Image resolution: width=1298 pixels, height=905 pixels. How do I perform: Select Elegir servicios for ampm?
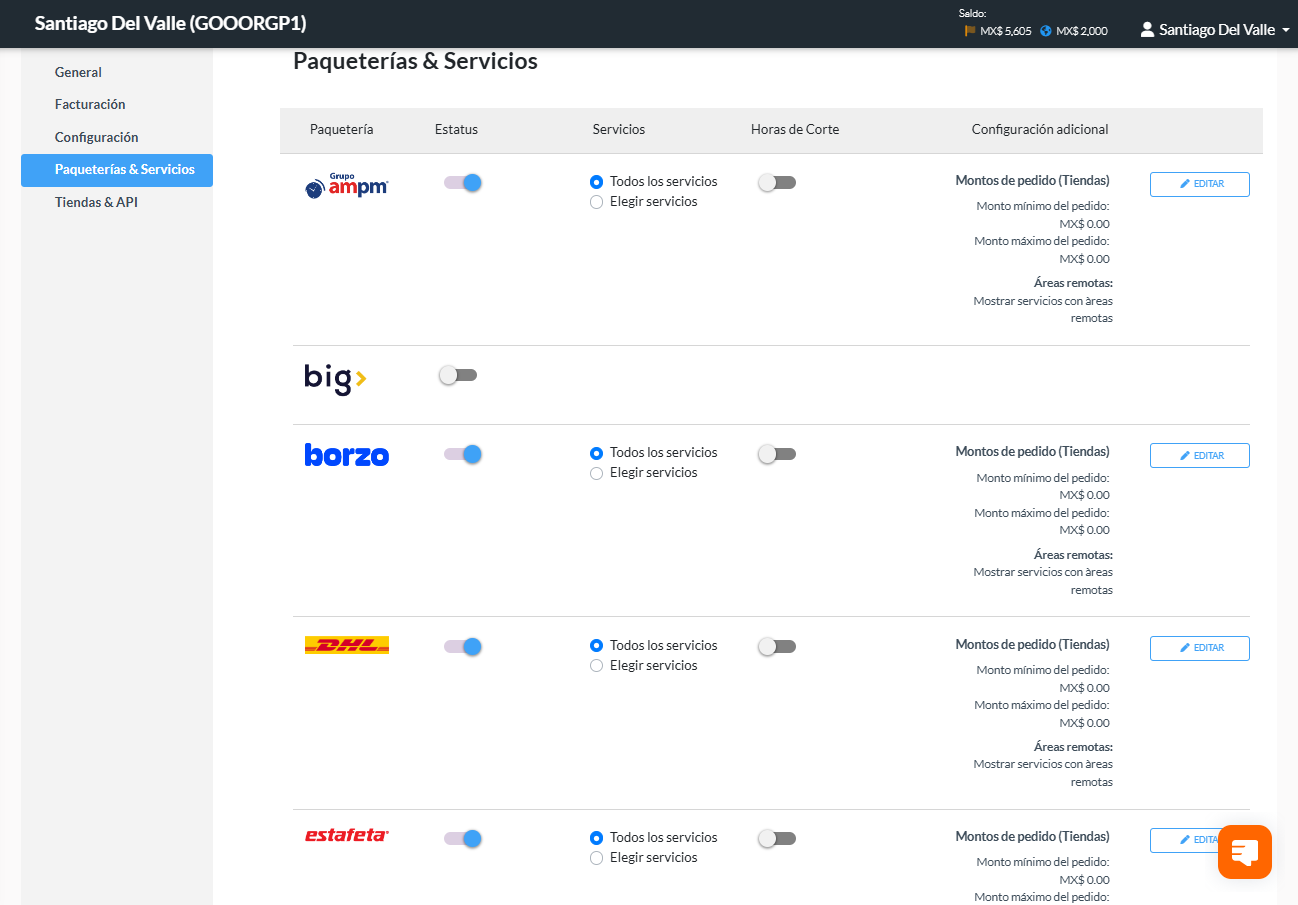coord(597,202)
